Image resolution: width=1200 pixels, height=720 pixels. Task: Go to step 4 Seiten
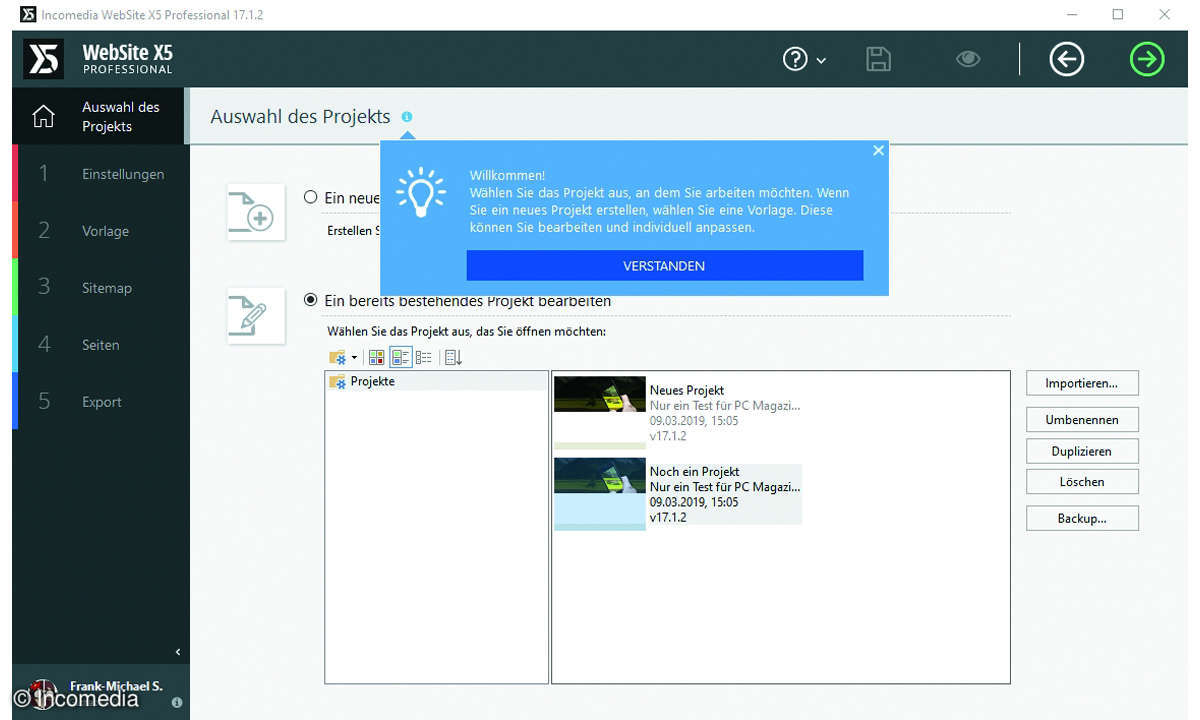(100, 345)
